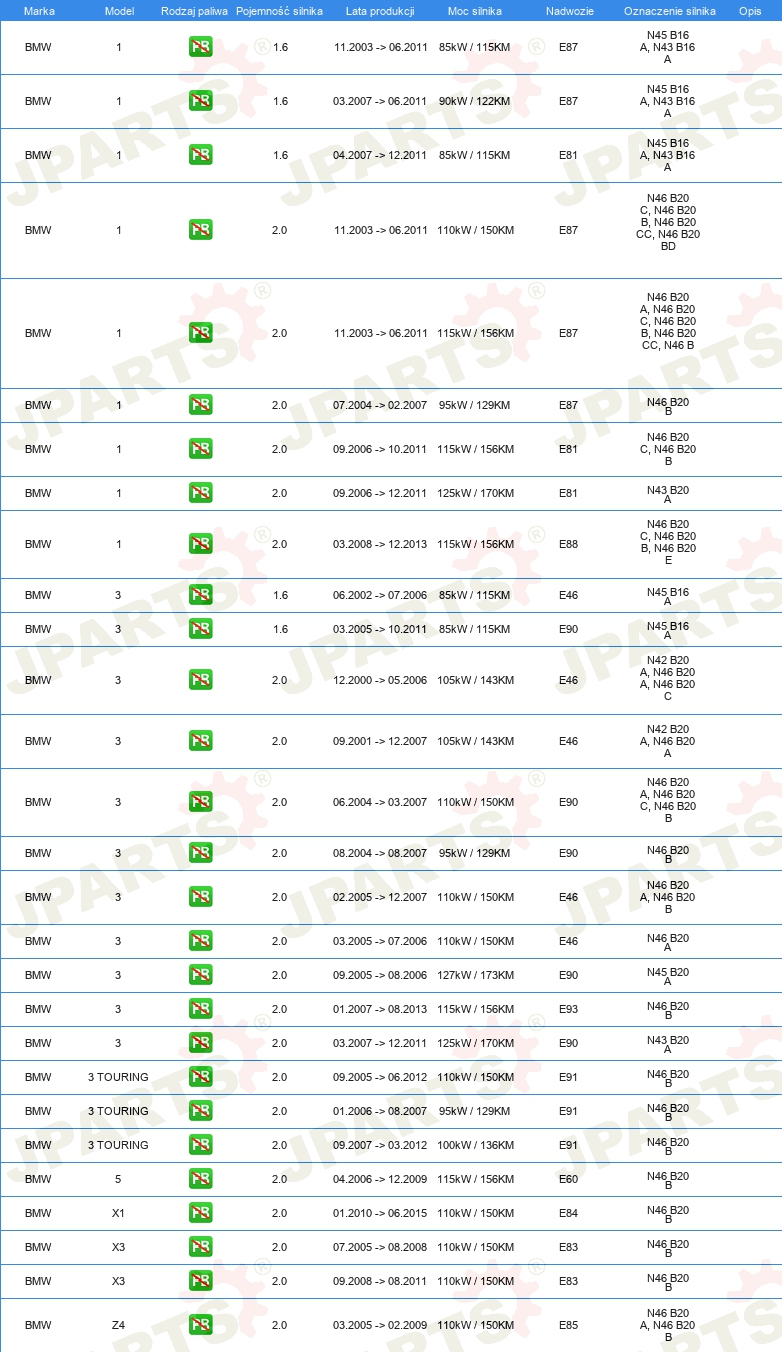The width and height of the screenshot is (782, 1352).
Task: Click the 'Opis' column header
Action: point(750,10)
